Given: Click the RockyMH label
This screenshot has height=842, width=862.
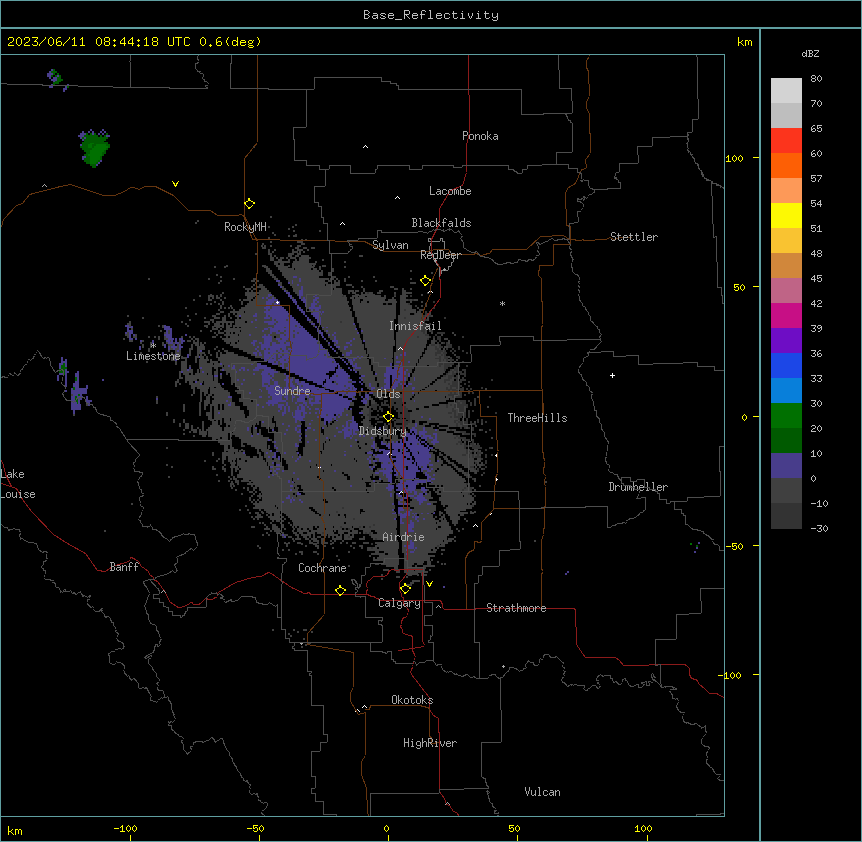Looking at the screenshot, I should [245, 227].
